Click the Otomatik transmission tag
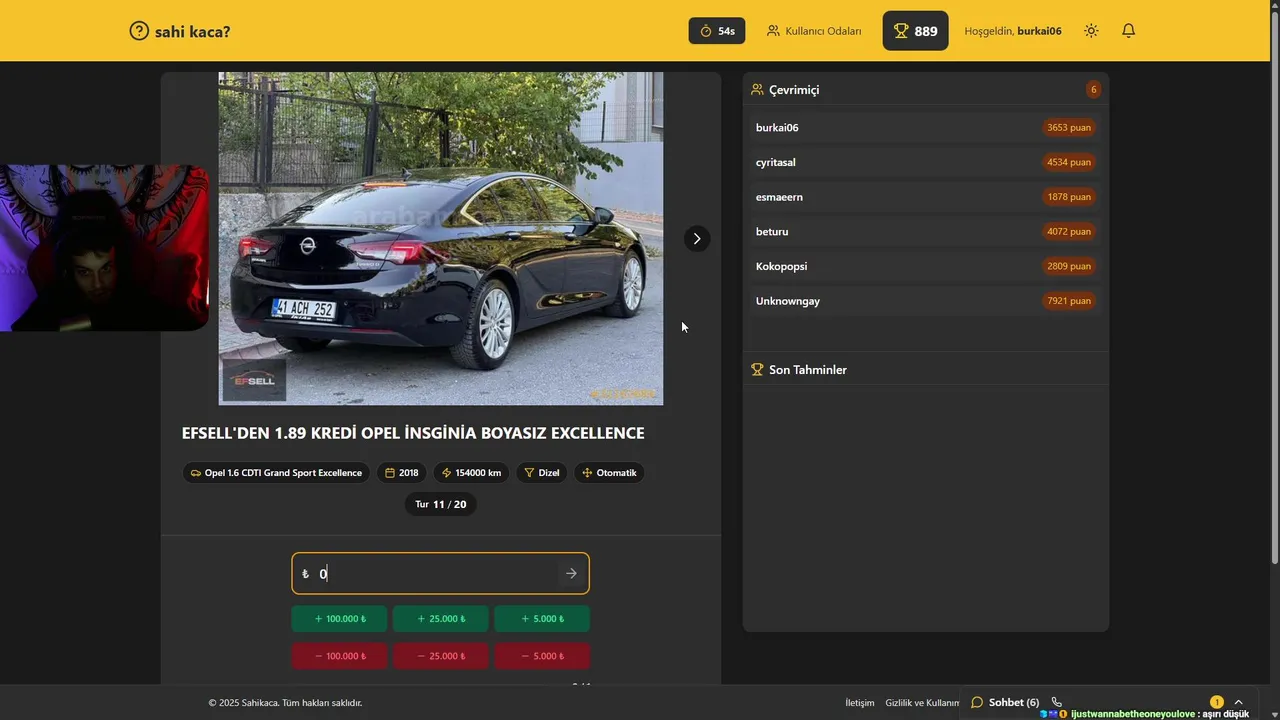The height and width of the screenshot is (720, 1280). click(609, 473)
